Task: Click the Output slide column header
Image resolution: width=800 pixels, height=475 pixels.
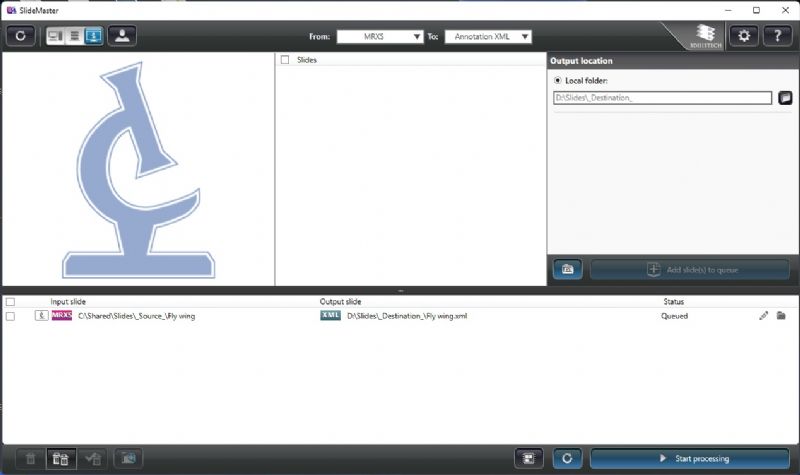Action: coord(340,302)
